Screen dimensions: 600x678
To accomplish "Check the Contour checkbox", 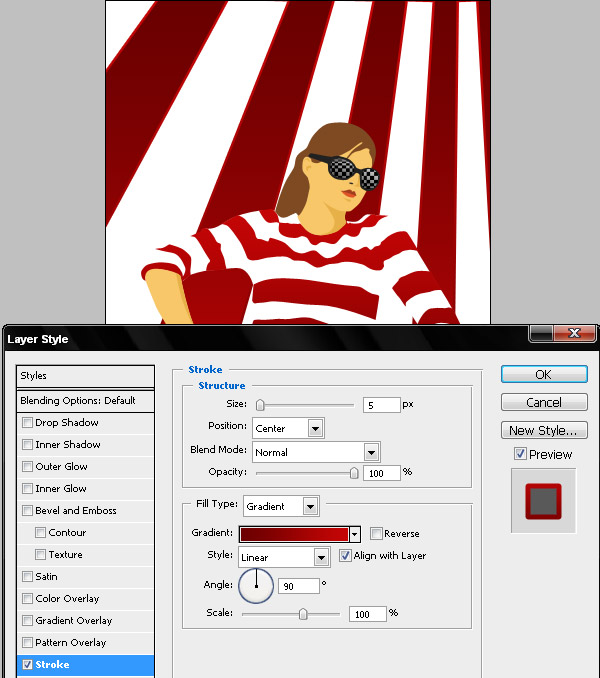I will point(40,533).
